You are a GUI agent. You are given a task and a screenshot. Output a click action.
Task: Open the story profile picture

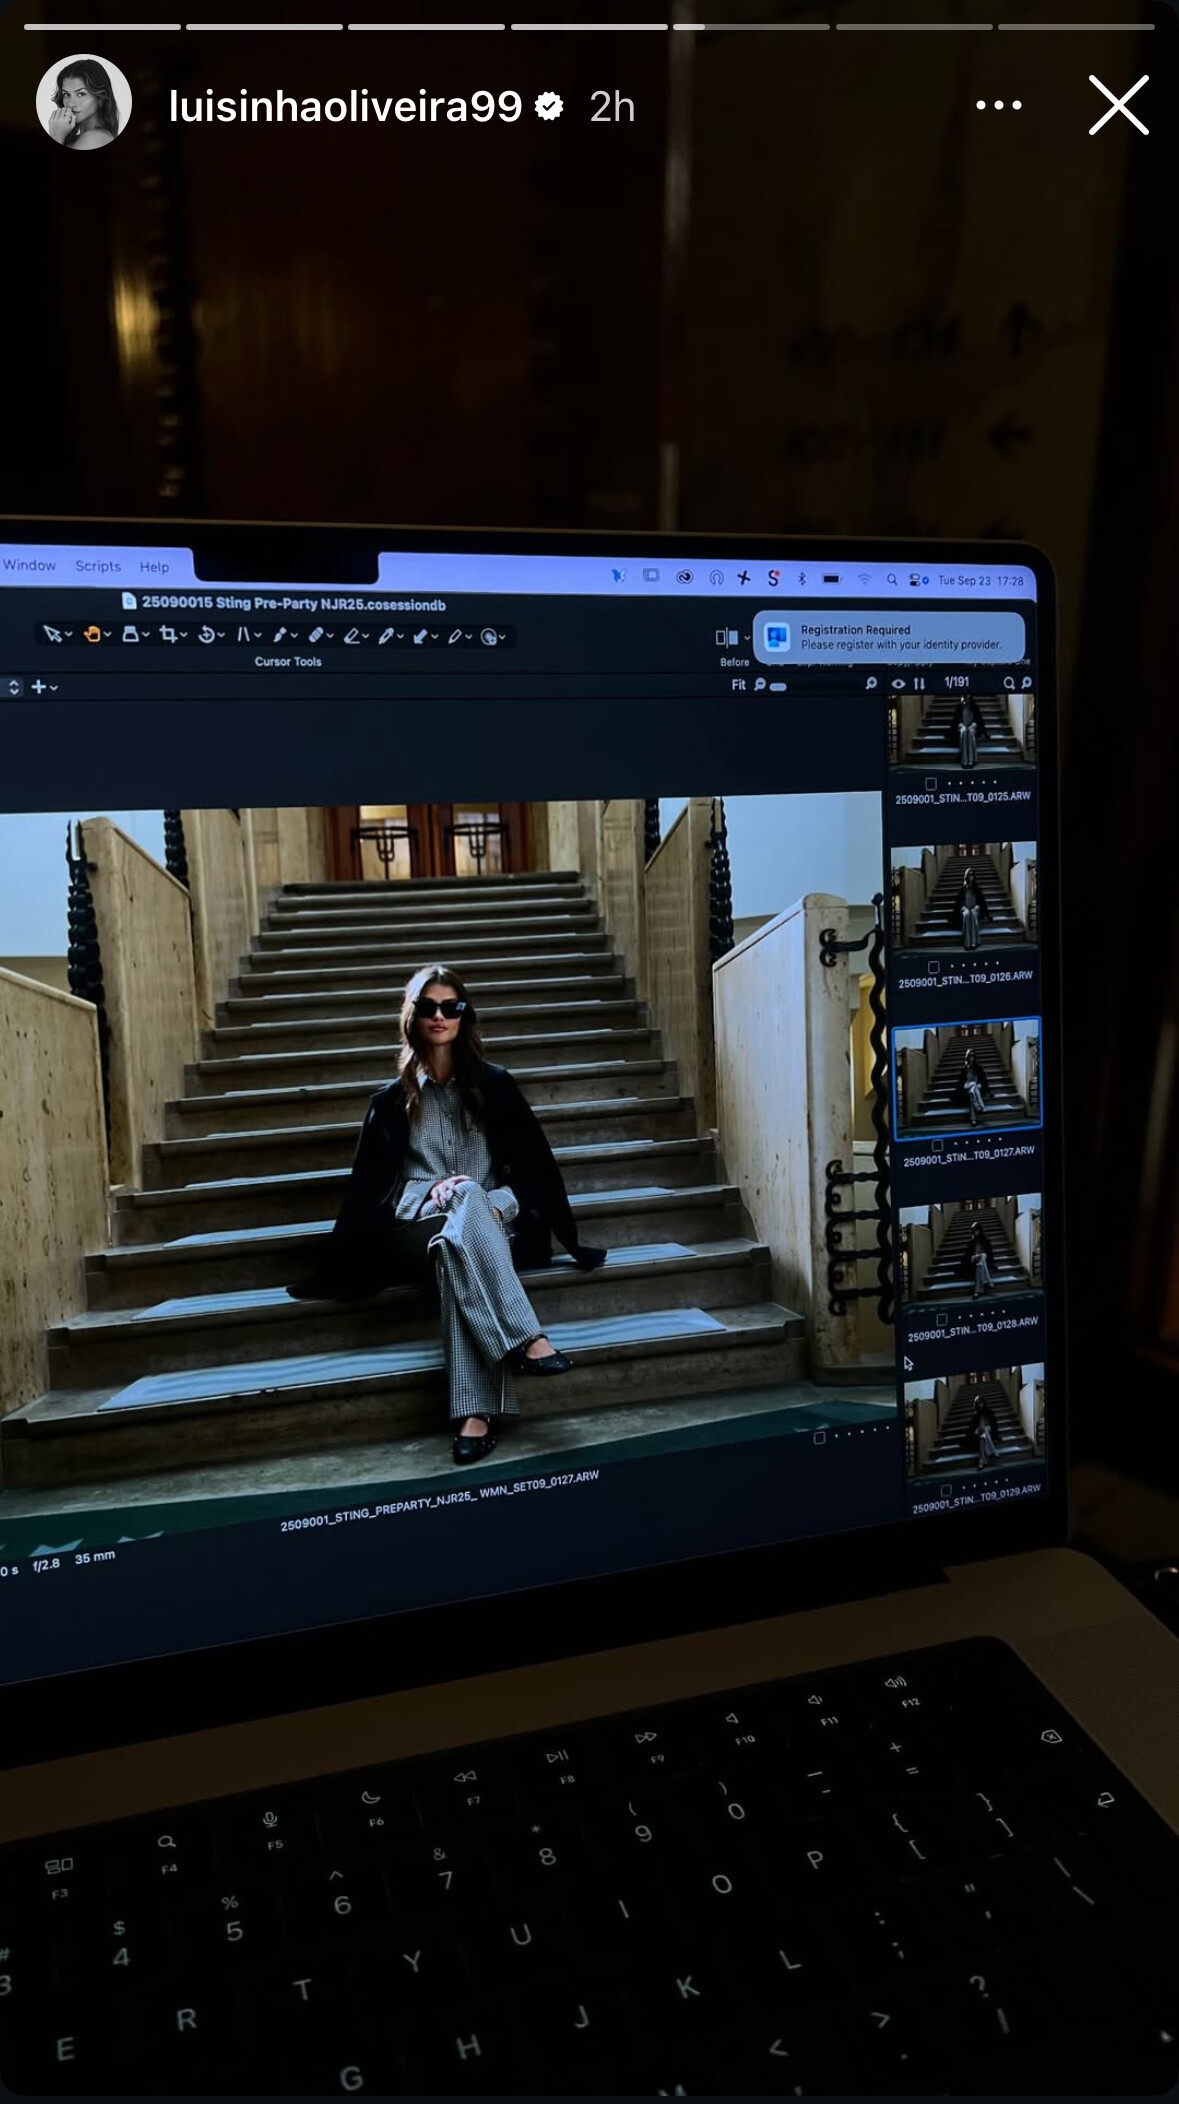(x=84, y=102)
